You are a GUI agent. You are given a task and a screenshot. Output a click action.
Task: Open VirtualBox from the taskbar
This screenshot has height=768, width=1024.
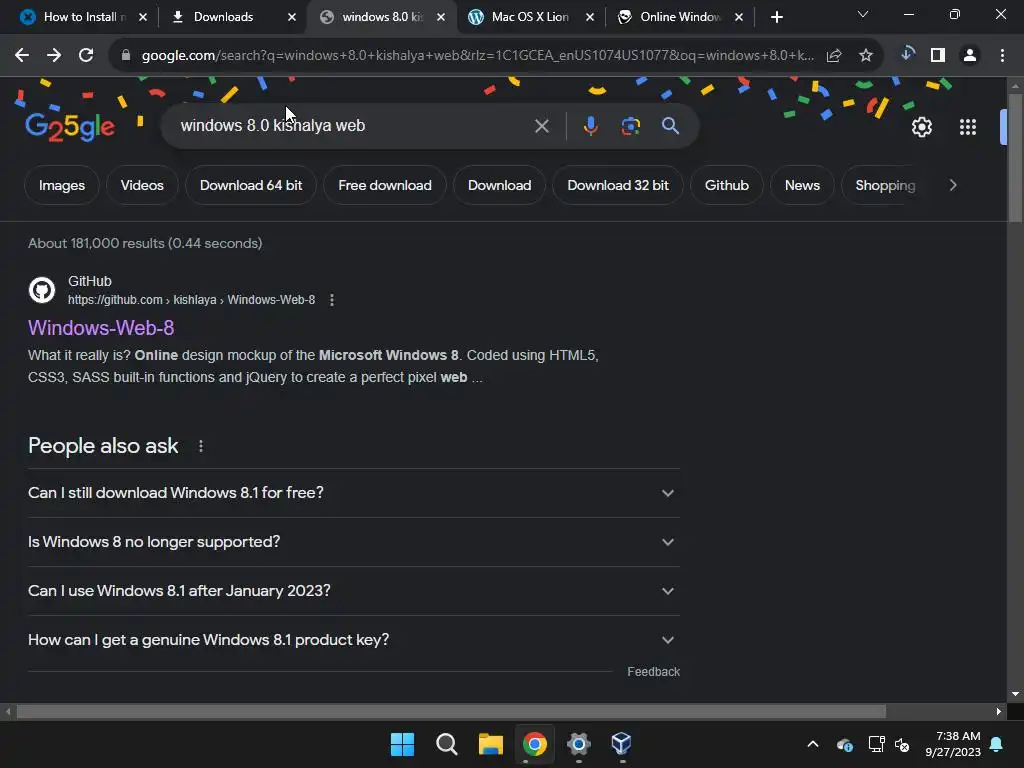coord(621,744)
